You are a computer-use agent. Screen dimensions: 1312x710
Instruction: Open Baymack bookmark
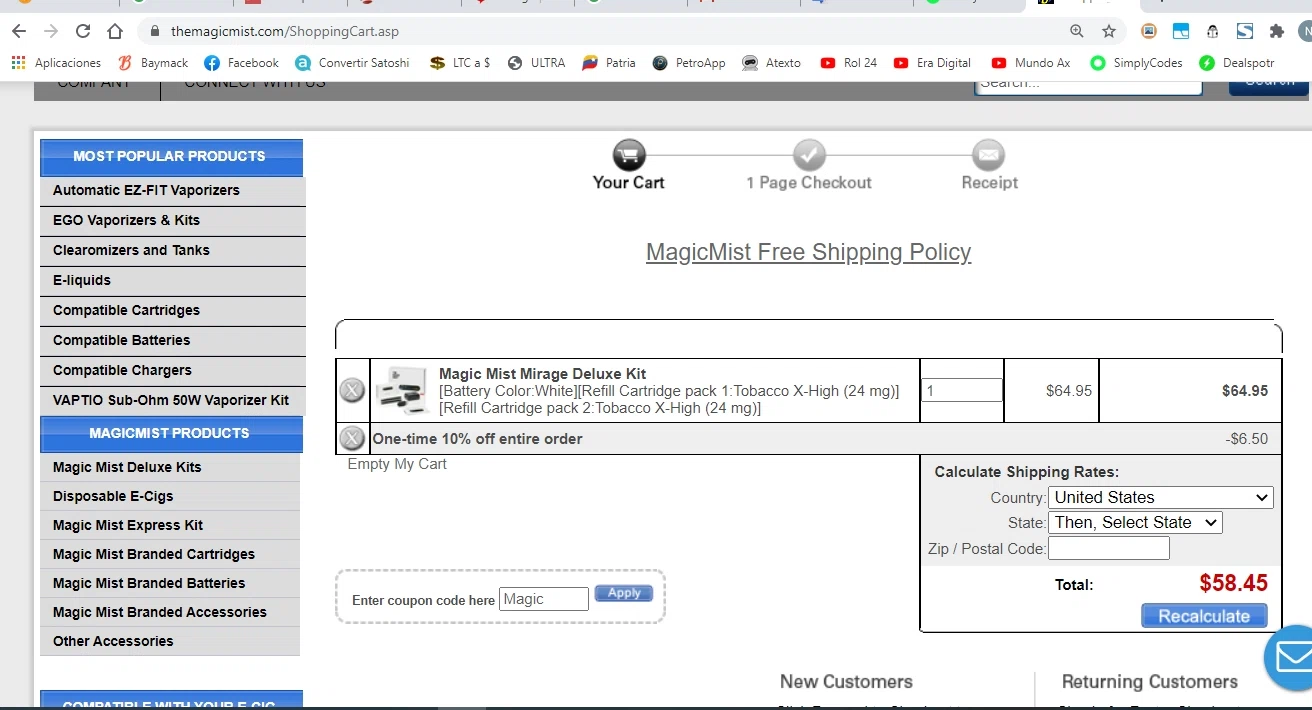[153, 62]
